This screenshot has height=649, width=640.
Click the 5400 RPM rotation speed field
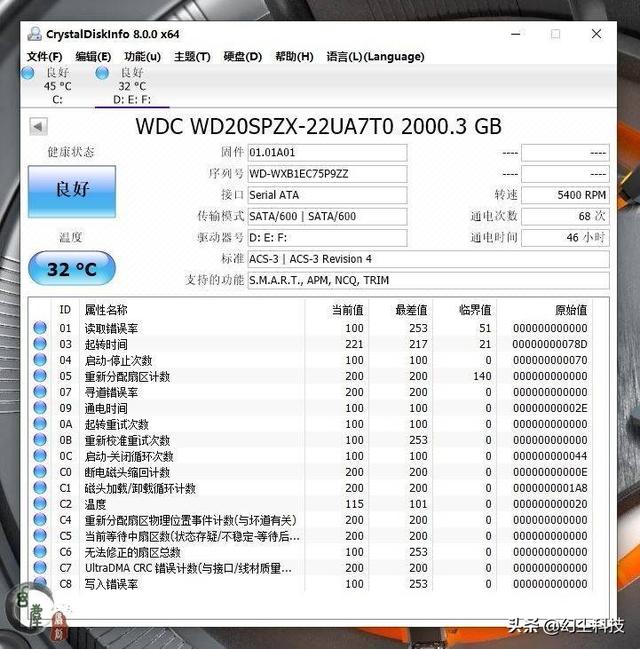565,195
